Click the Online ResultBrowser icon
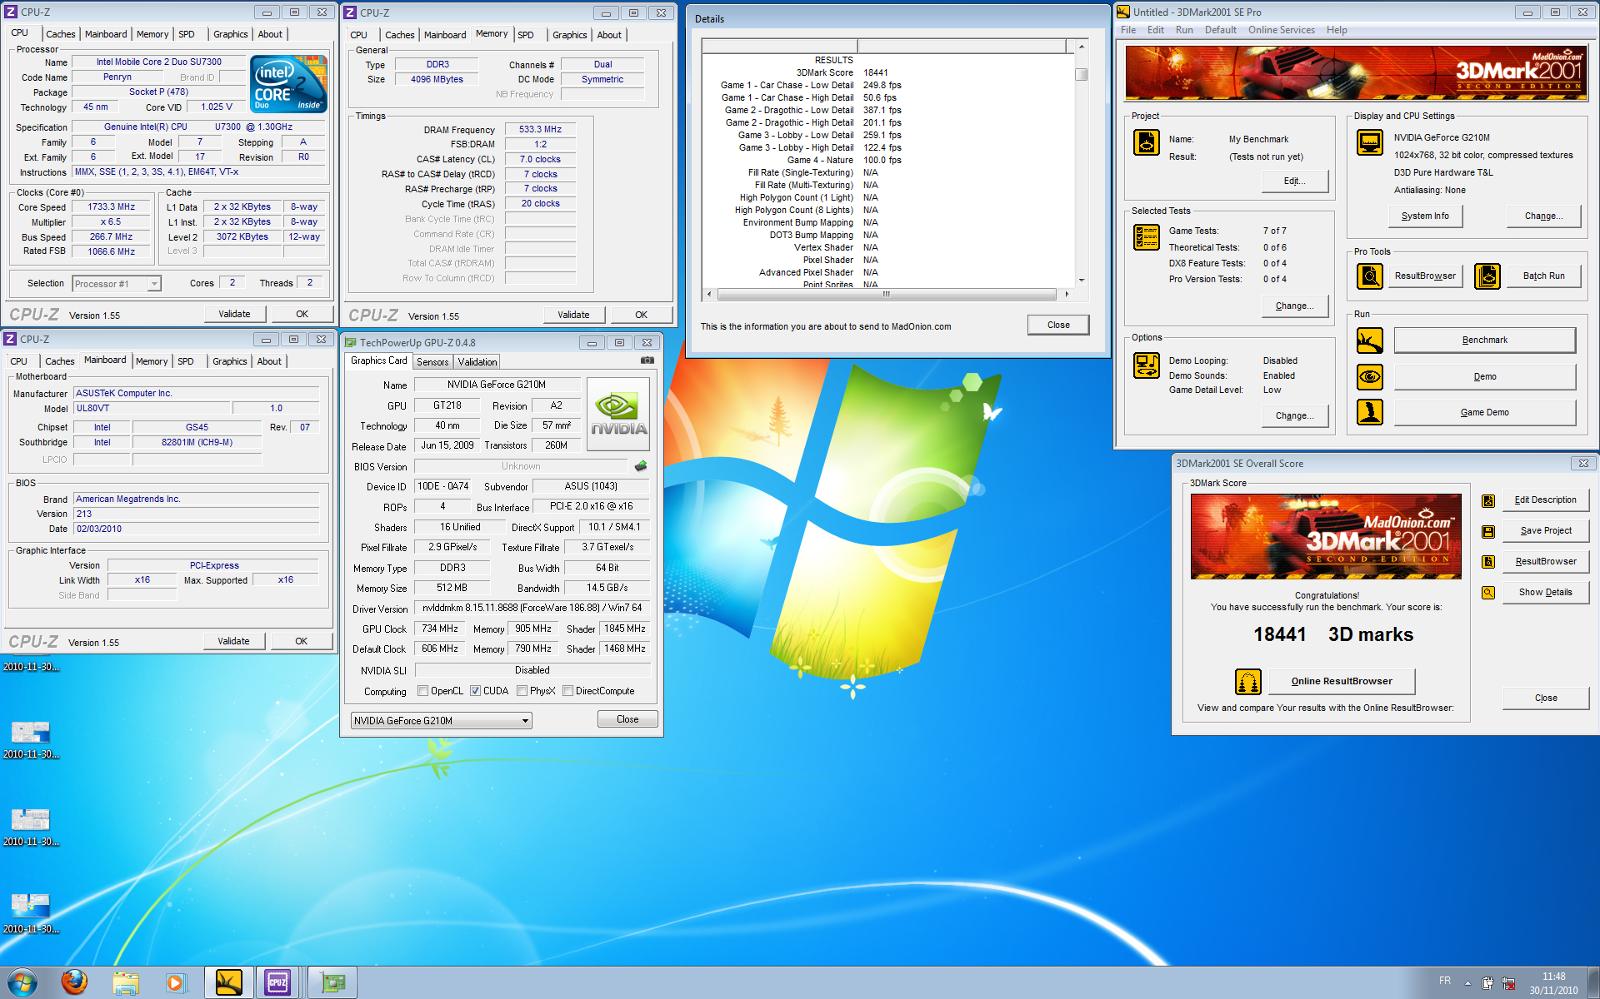The height and width of the screenshot is (999, 1600). click(1247, 682)
